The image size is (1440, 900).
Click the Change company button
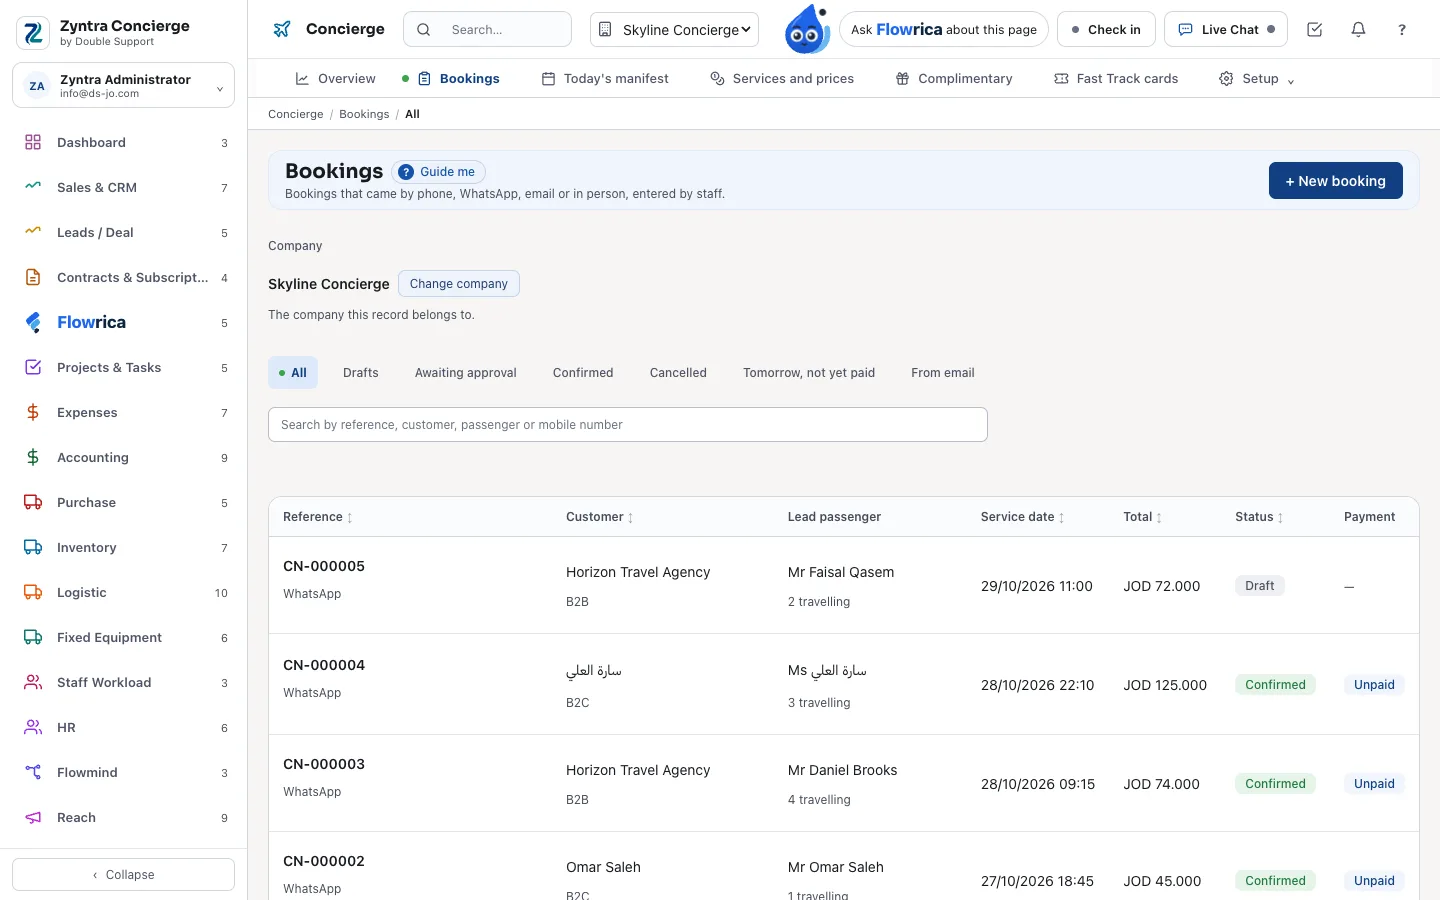(459, 284)
